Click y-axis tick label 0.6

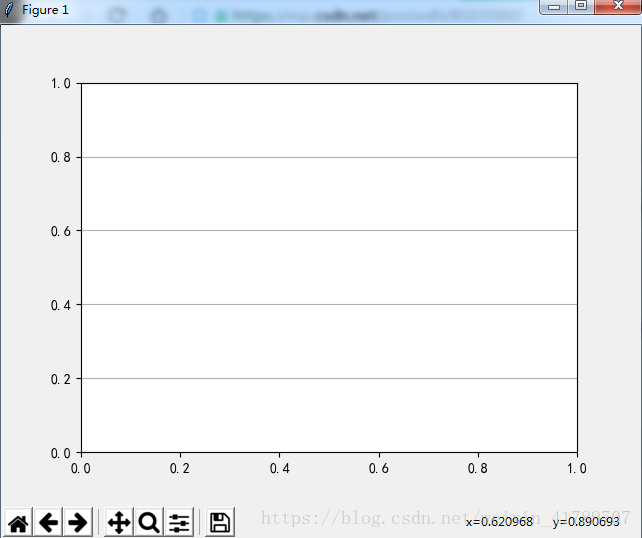click(61, 231)
